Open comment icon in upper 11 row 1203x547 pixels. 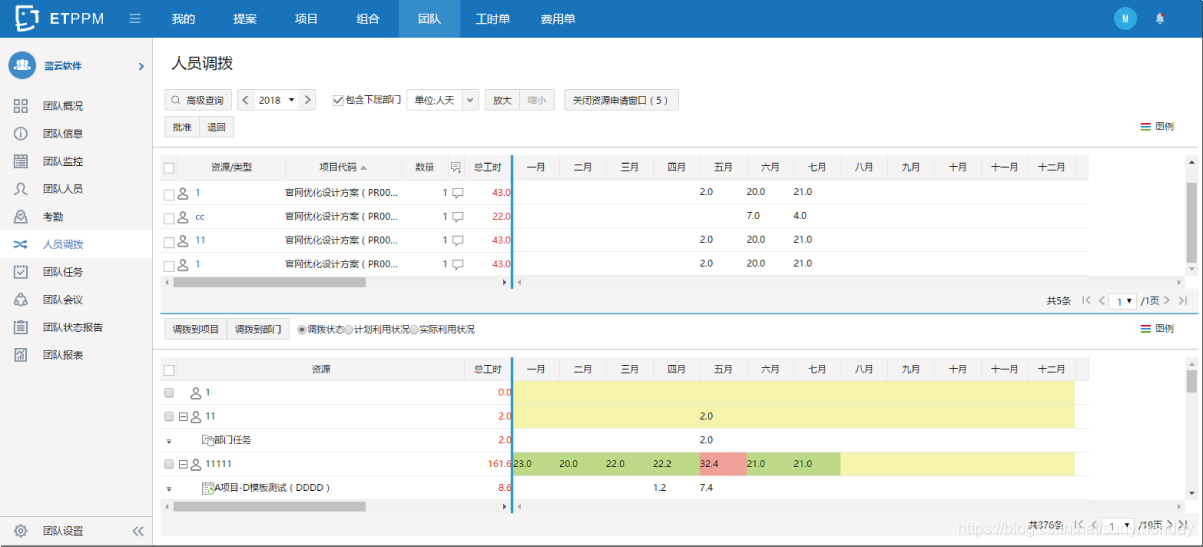pyautogui.click(x=458, y=240)
